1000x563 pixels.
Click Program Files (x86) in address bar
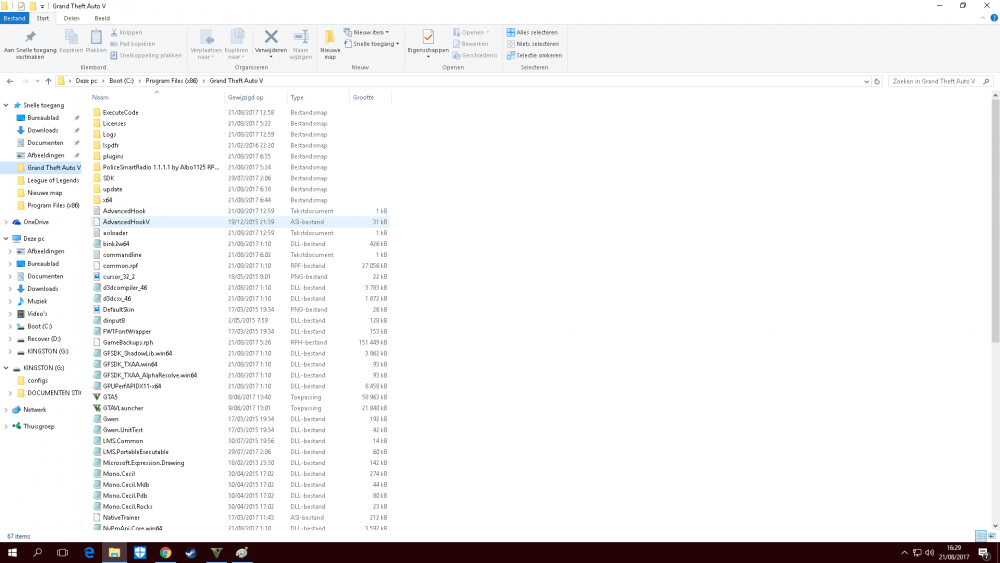click(x=172, y=81)
